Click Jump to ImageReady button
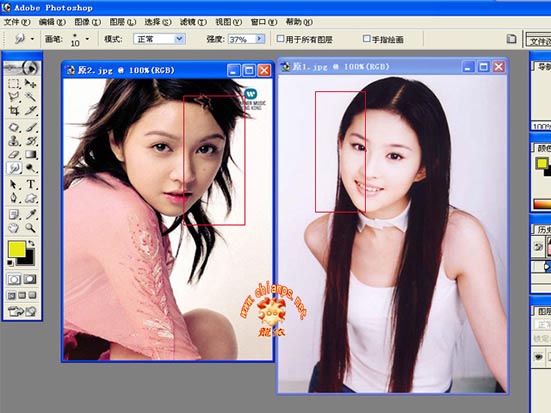This screenshot has width=551, height=413. coord(22,311)
